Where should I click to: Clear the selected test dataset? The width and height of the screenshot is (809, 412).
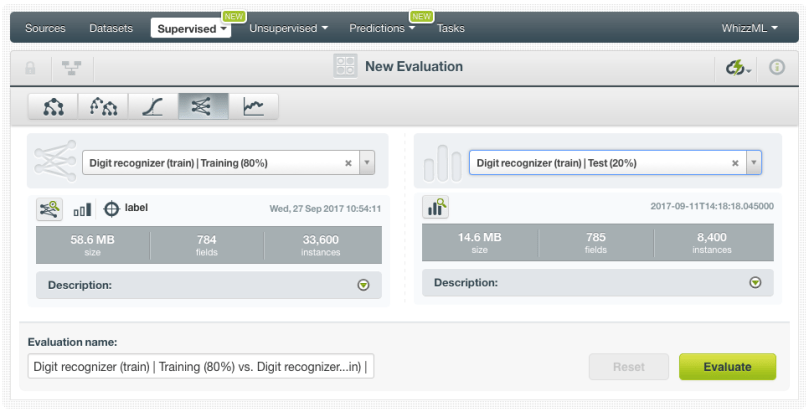tap(735, 163)
